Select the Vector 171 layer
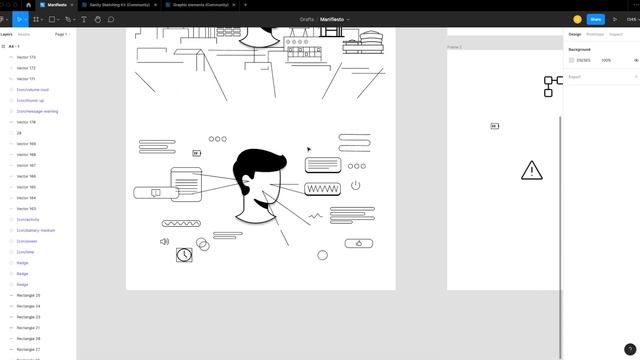 pyautogui.click(x=26, y=79)
